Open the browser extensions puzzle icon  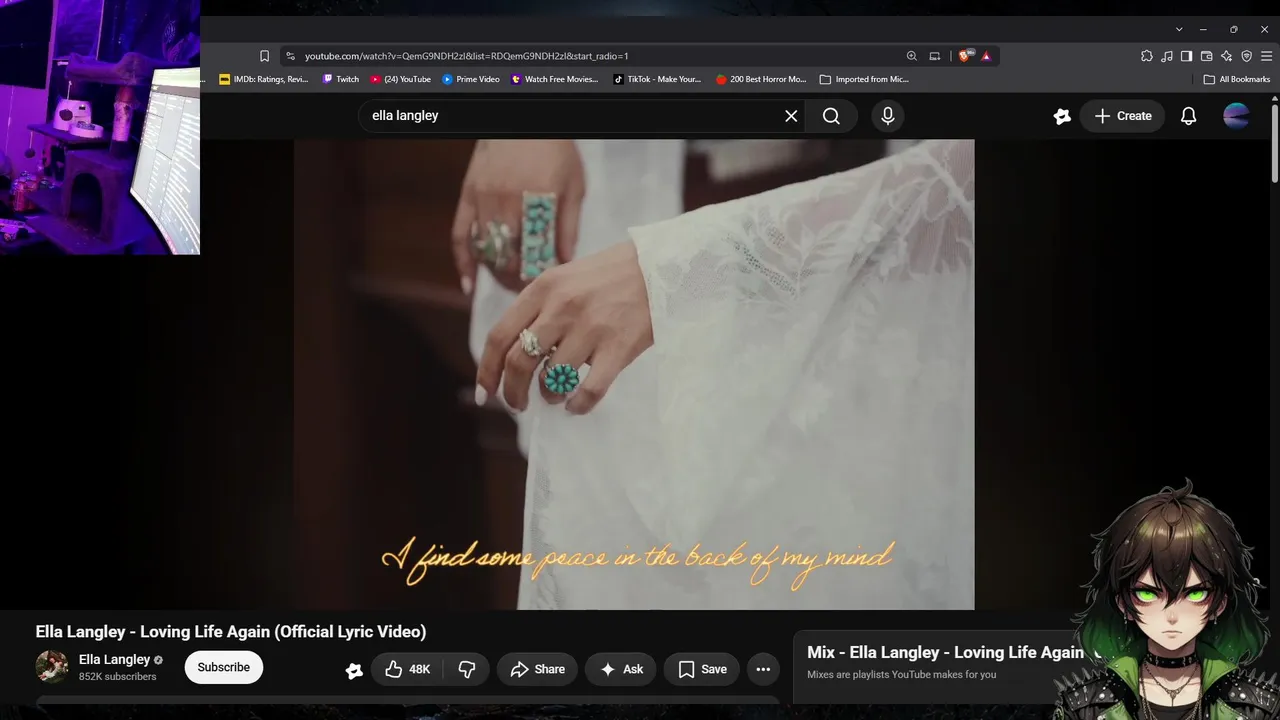pyautogui.click(x=1147, y=56)
